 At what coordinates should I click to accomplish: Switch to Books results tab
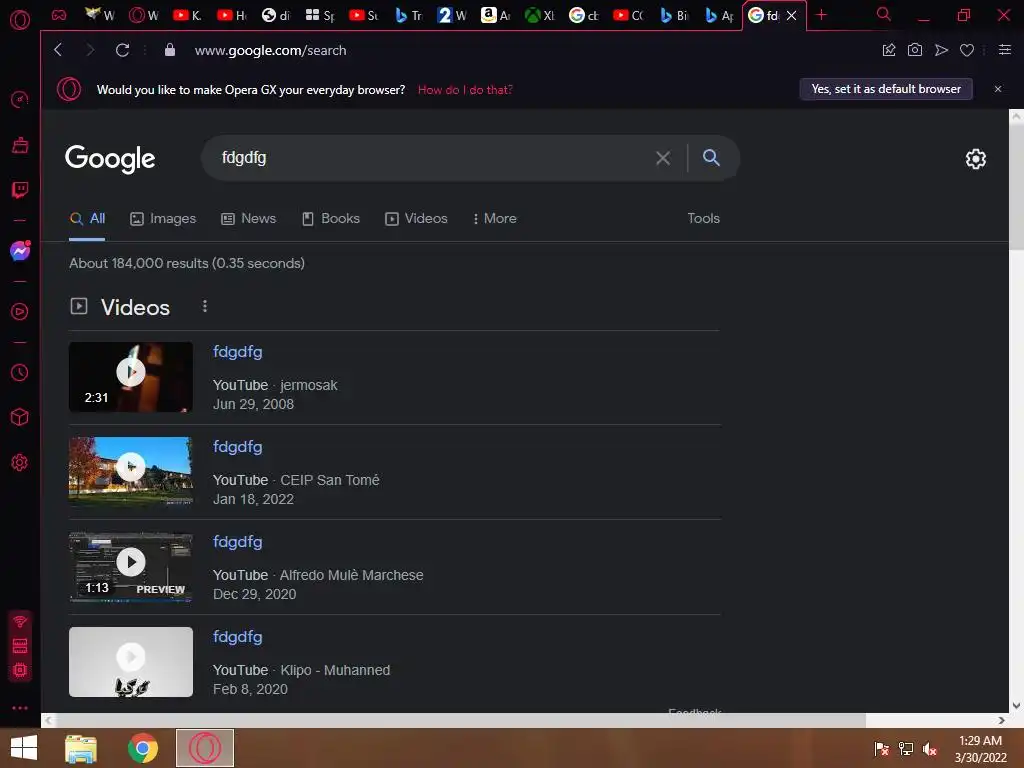click(331, 219)
